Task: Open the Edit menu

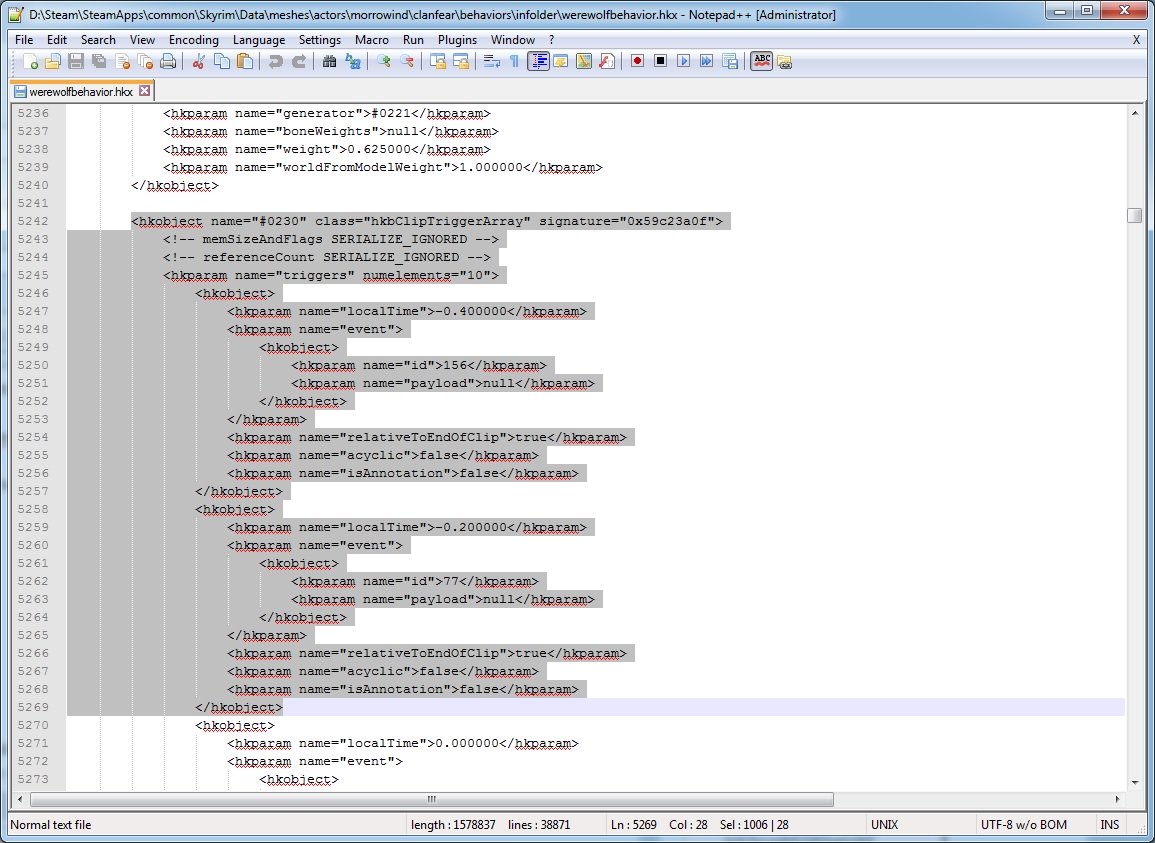Action: (x=57, y=40)
